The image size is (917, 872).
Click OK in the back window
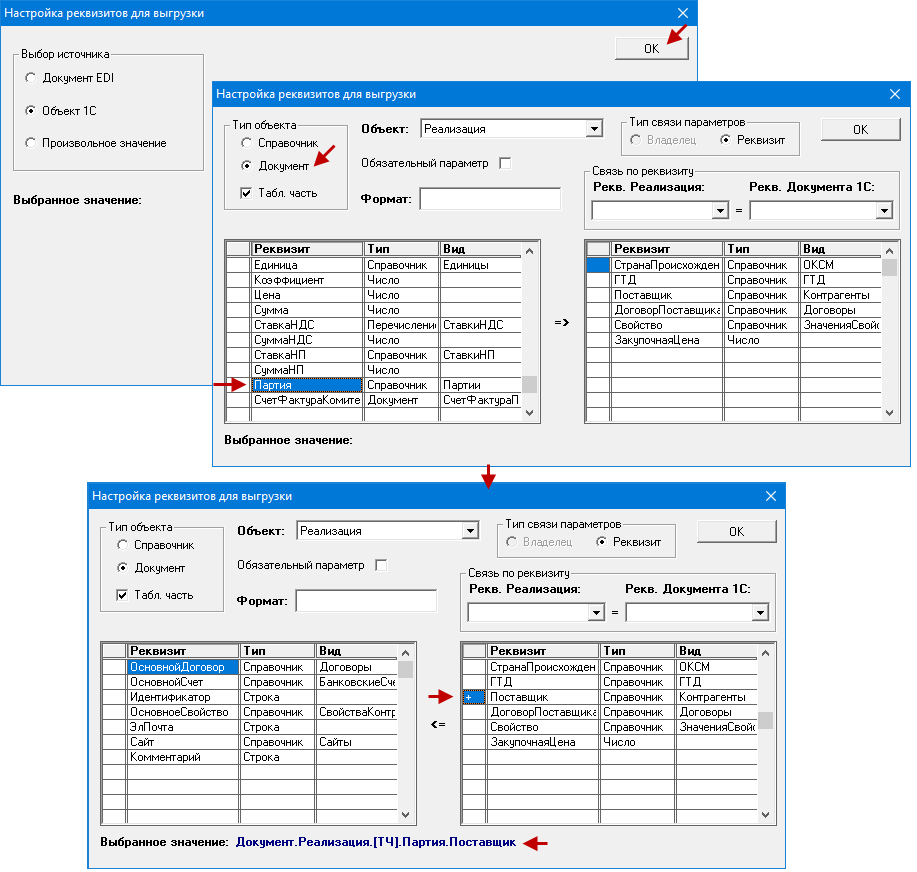pos(651,49)
